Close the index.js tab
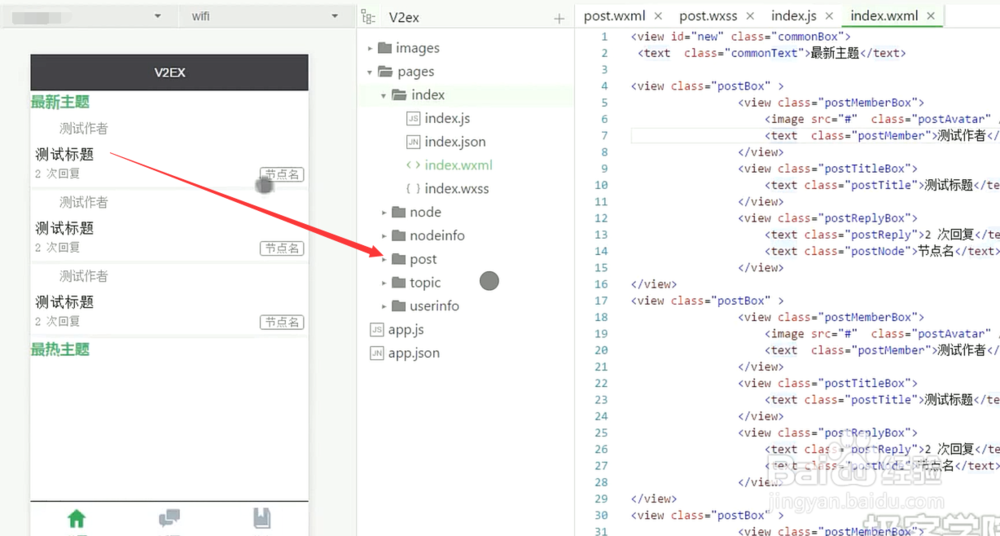The image size is (1000, 536). (829, 16)
